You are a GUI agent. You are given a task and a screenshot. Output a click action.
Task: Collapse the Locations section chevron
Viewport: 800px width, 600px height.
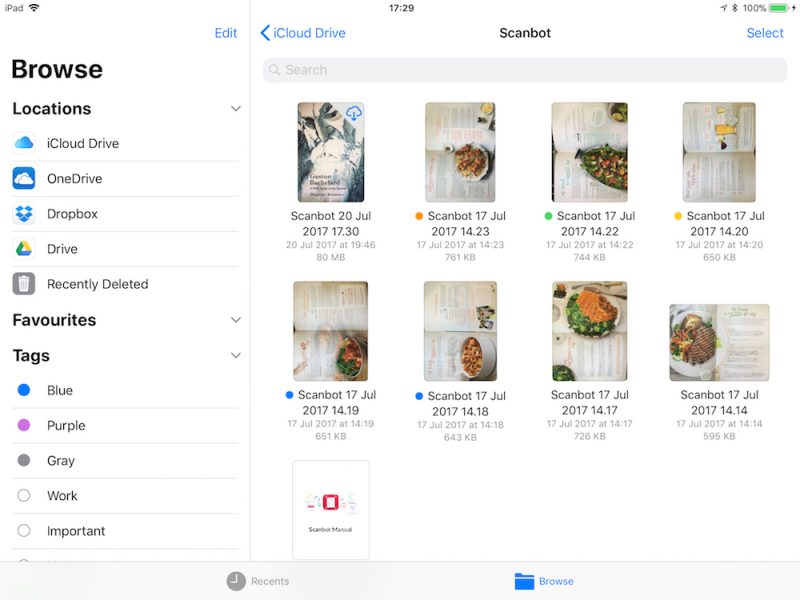(235, 109)
